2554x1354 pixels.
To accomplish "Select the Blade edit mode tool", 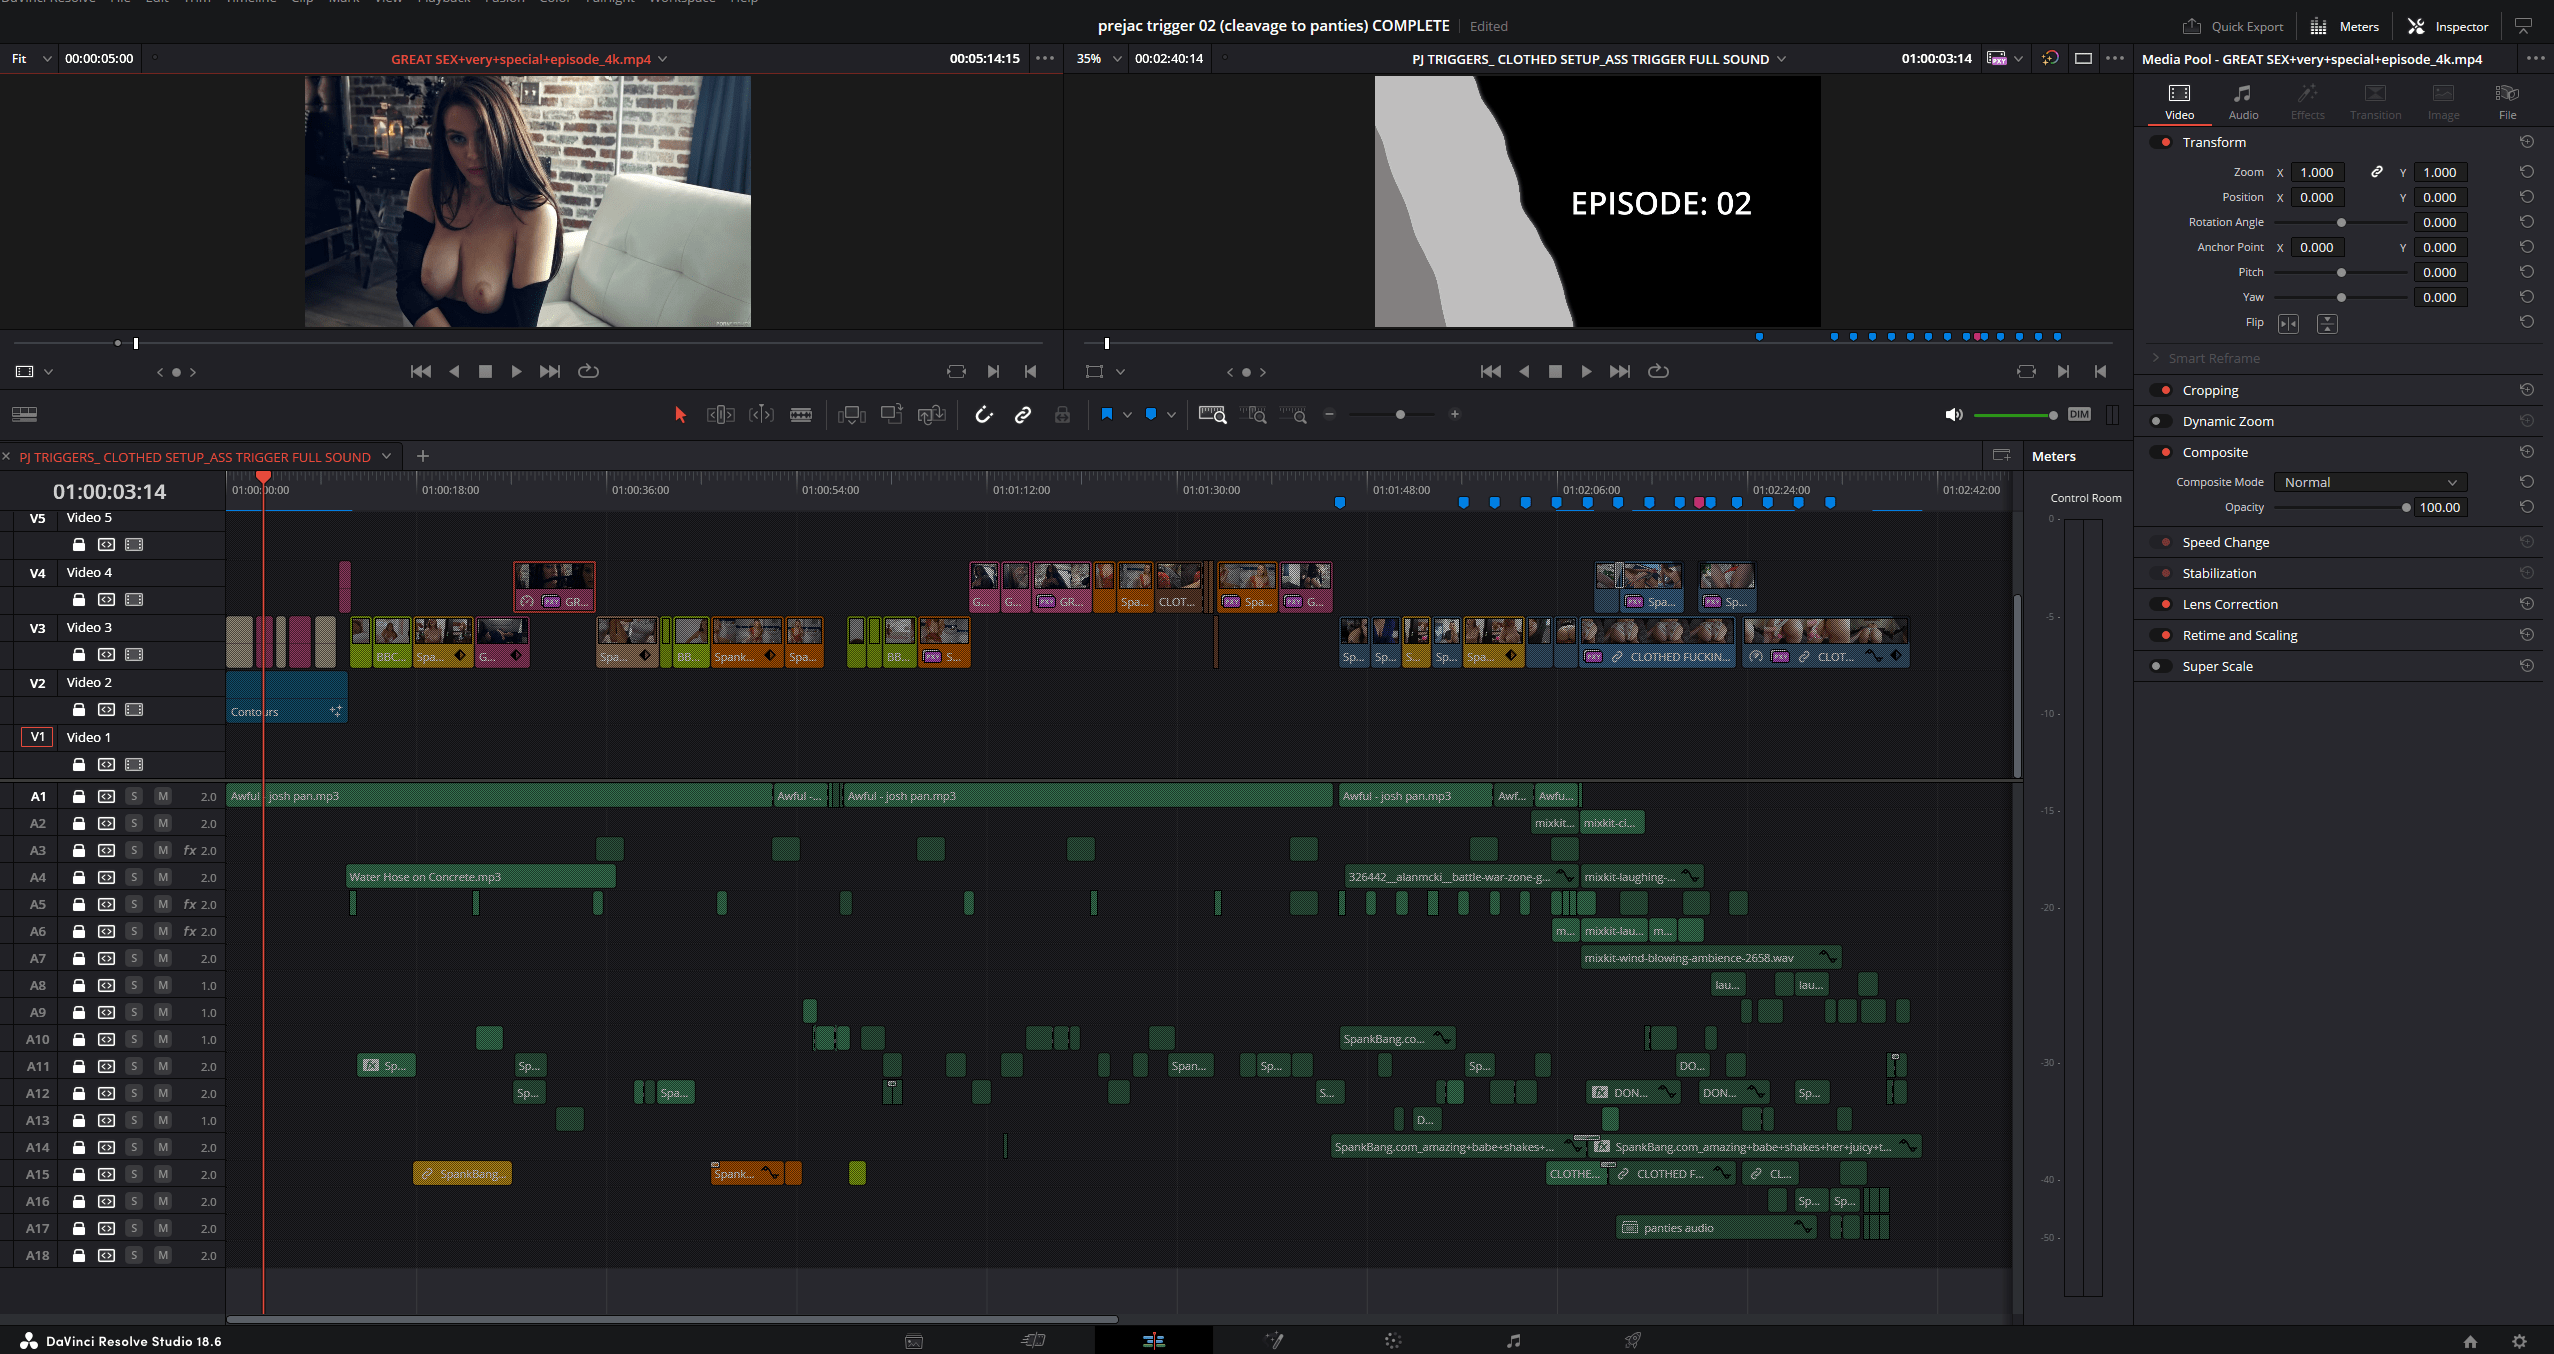I will 800,414.
